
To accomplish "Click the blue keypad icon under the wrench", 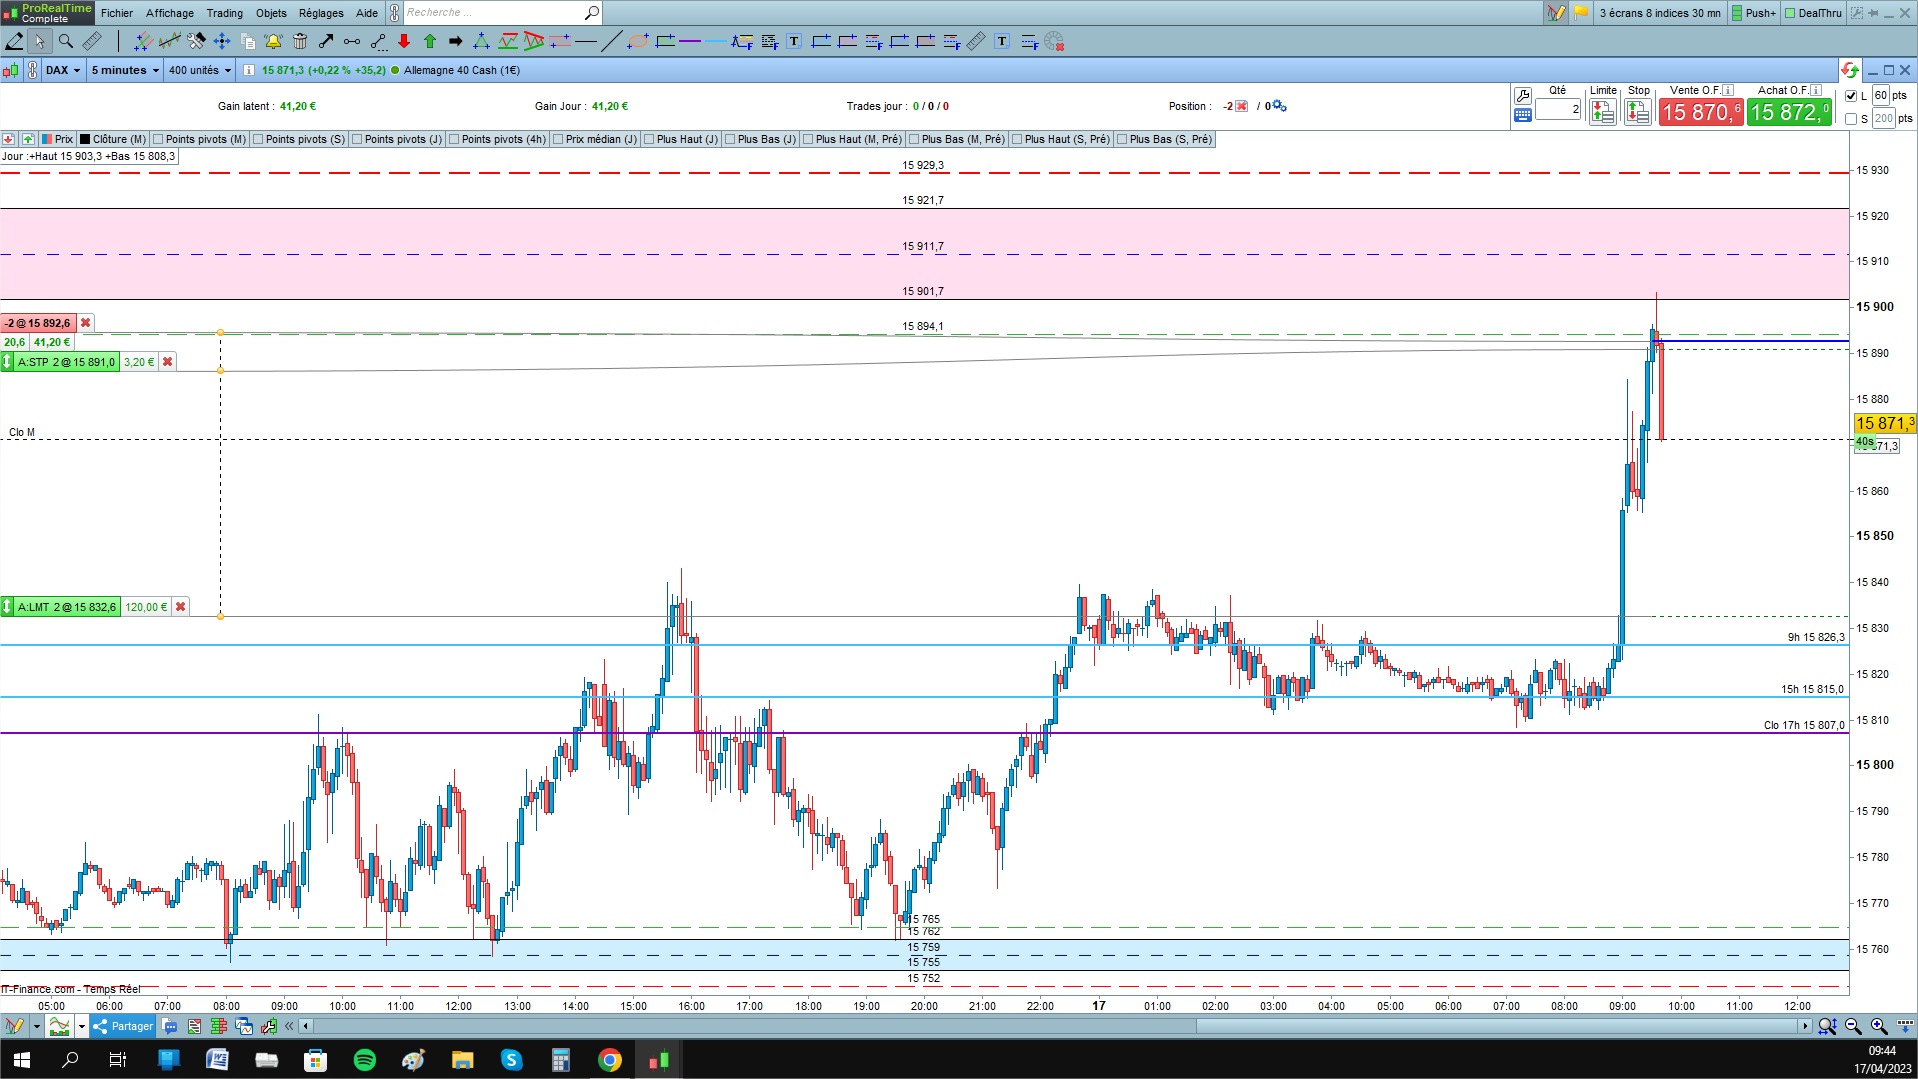I will pos(1523,115).
